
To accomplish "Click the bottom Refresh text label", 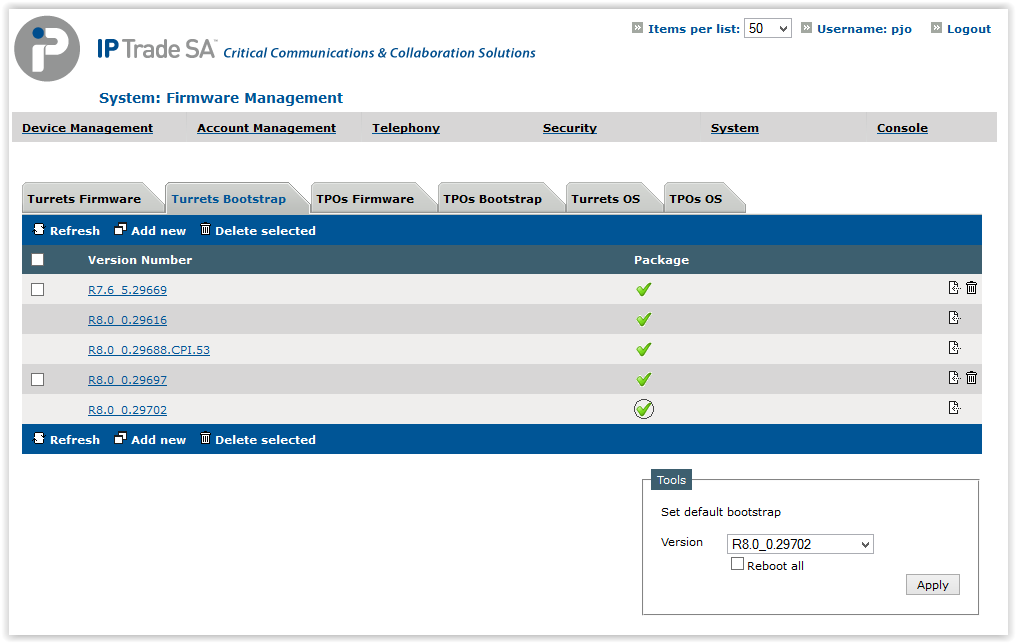I will pos(75,439).
